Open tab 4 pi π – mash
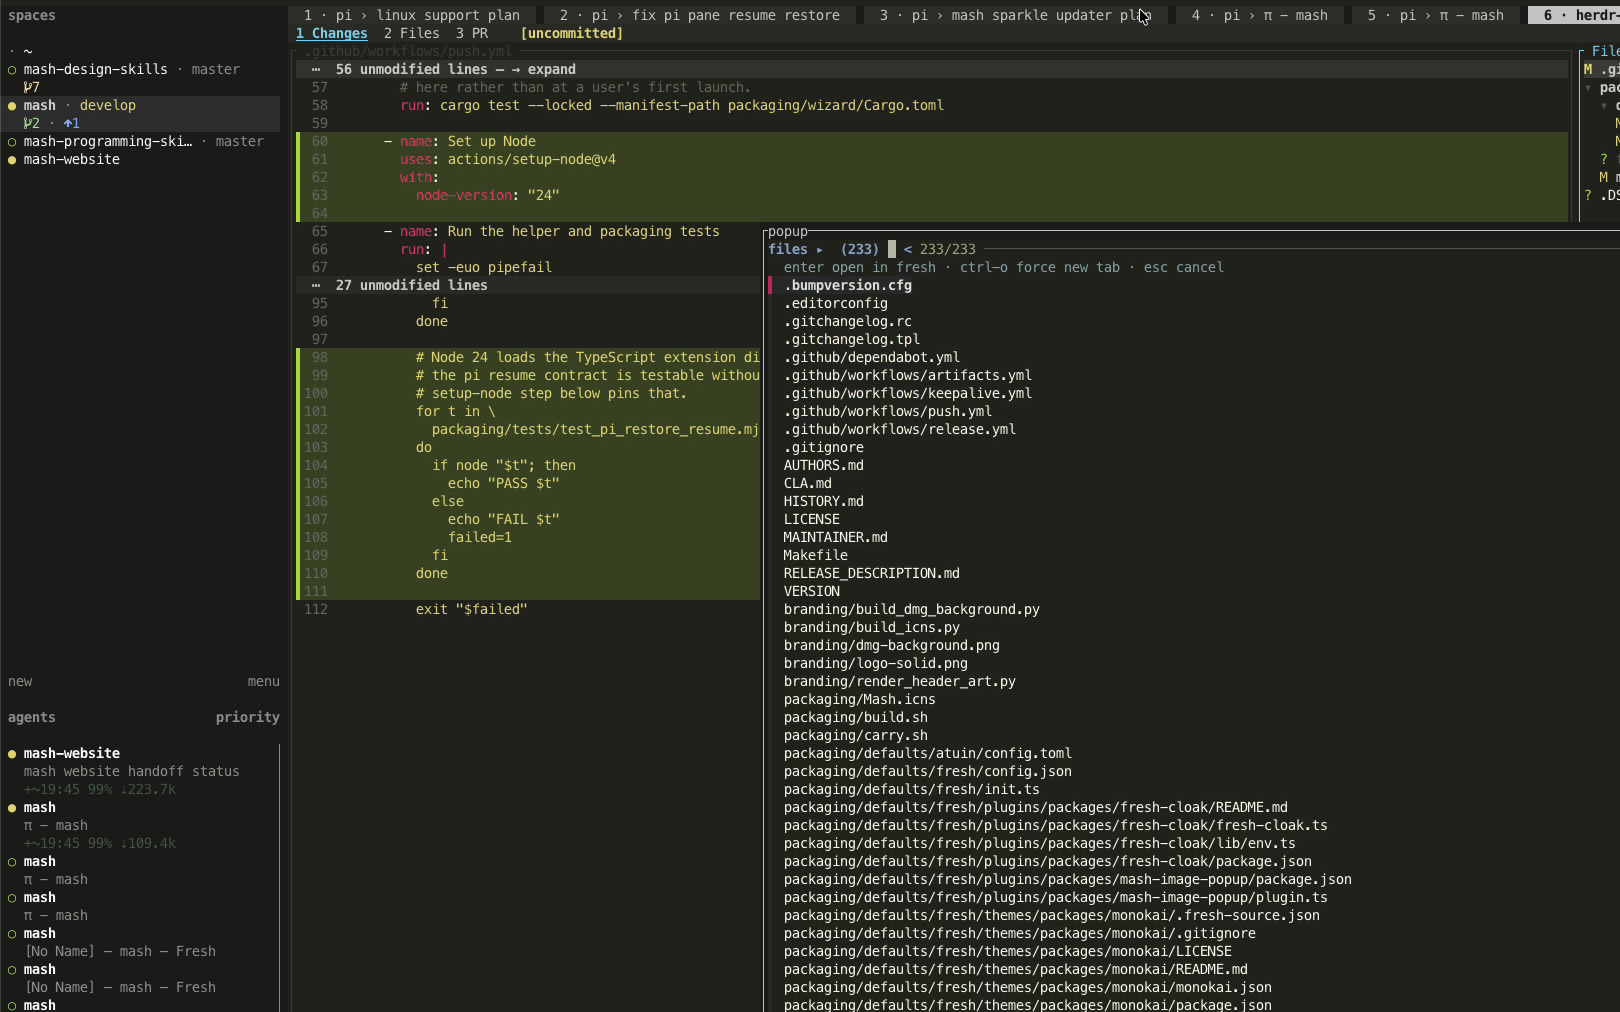Screen dimensions: 1620x1012 [1259, 15]
